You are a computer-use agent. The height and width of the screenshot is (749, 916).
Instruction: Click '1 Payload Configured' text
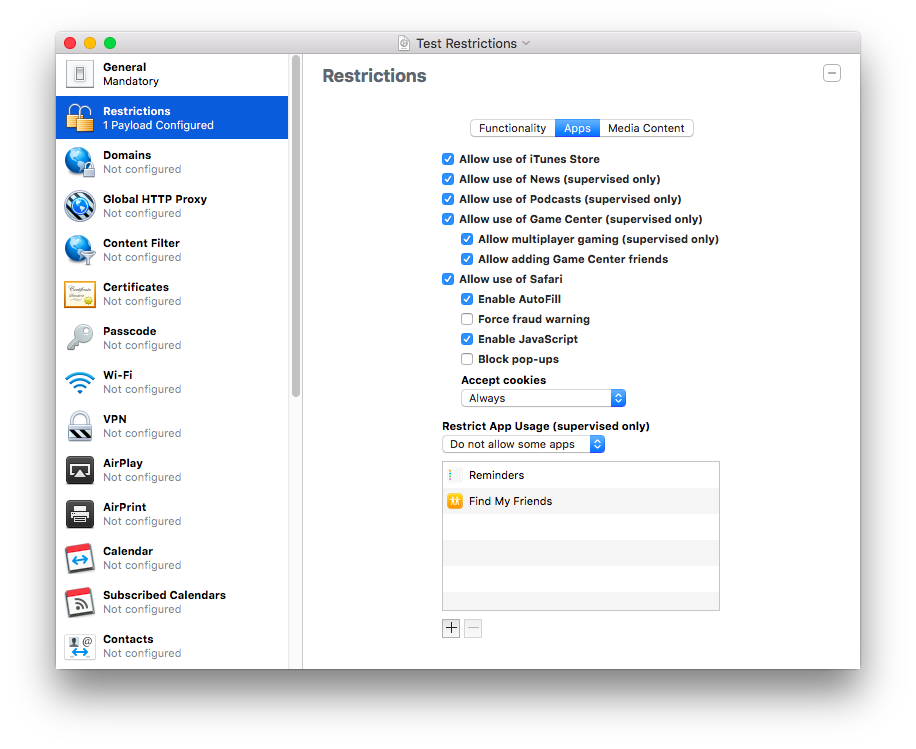[158, 125]
